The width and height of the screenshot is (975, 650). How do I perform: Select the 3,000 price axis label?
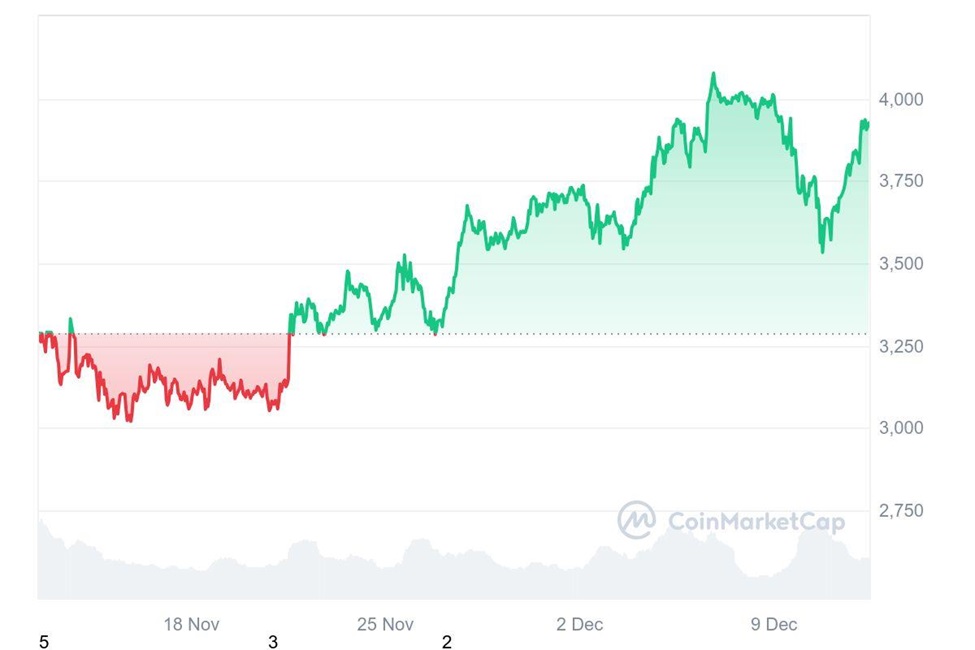pos(902,428)
